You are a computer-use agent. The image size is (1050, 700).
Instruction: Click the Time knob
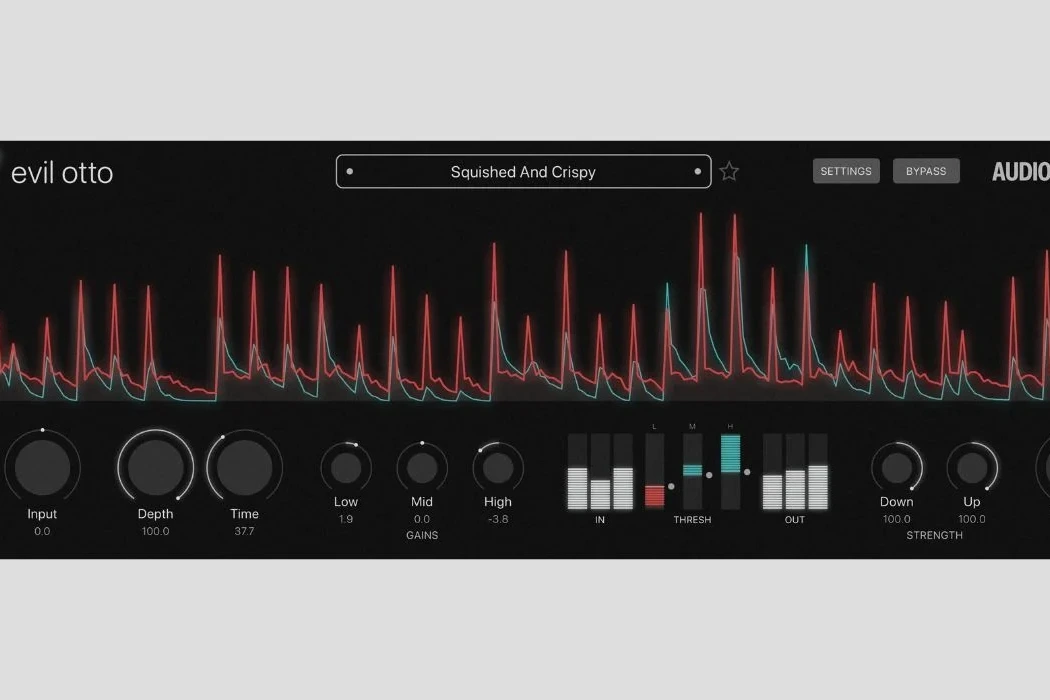[244, 467]
